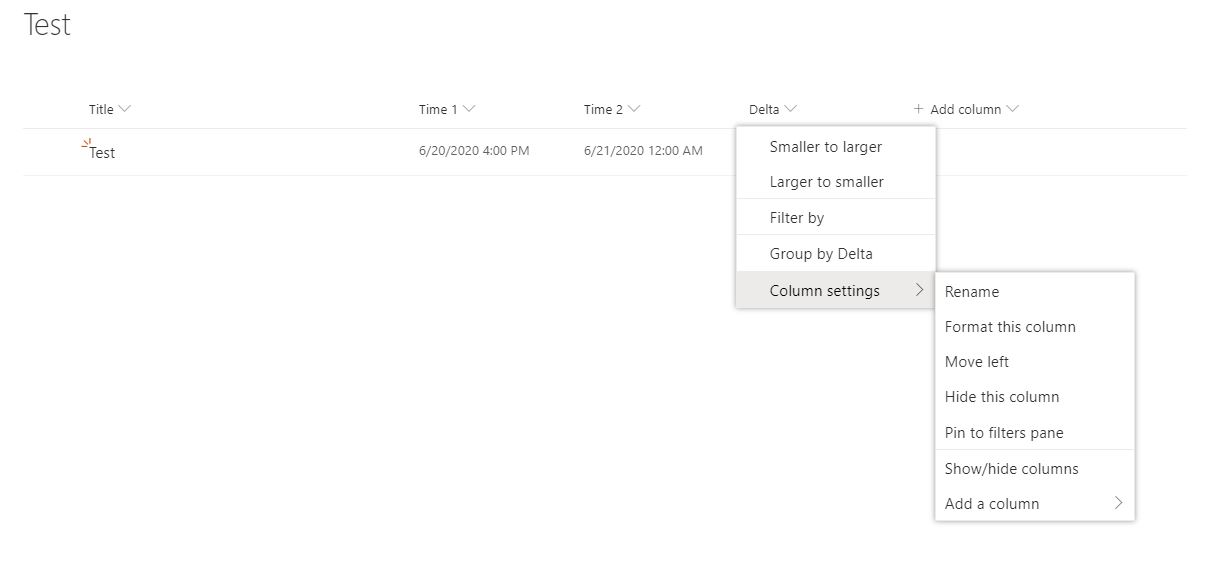Click the new-item sparkle icon beside Test
1222x580 pixels.
[x=86, y=145]
